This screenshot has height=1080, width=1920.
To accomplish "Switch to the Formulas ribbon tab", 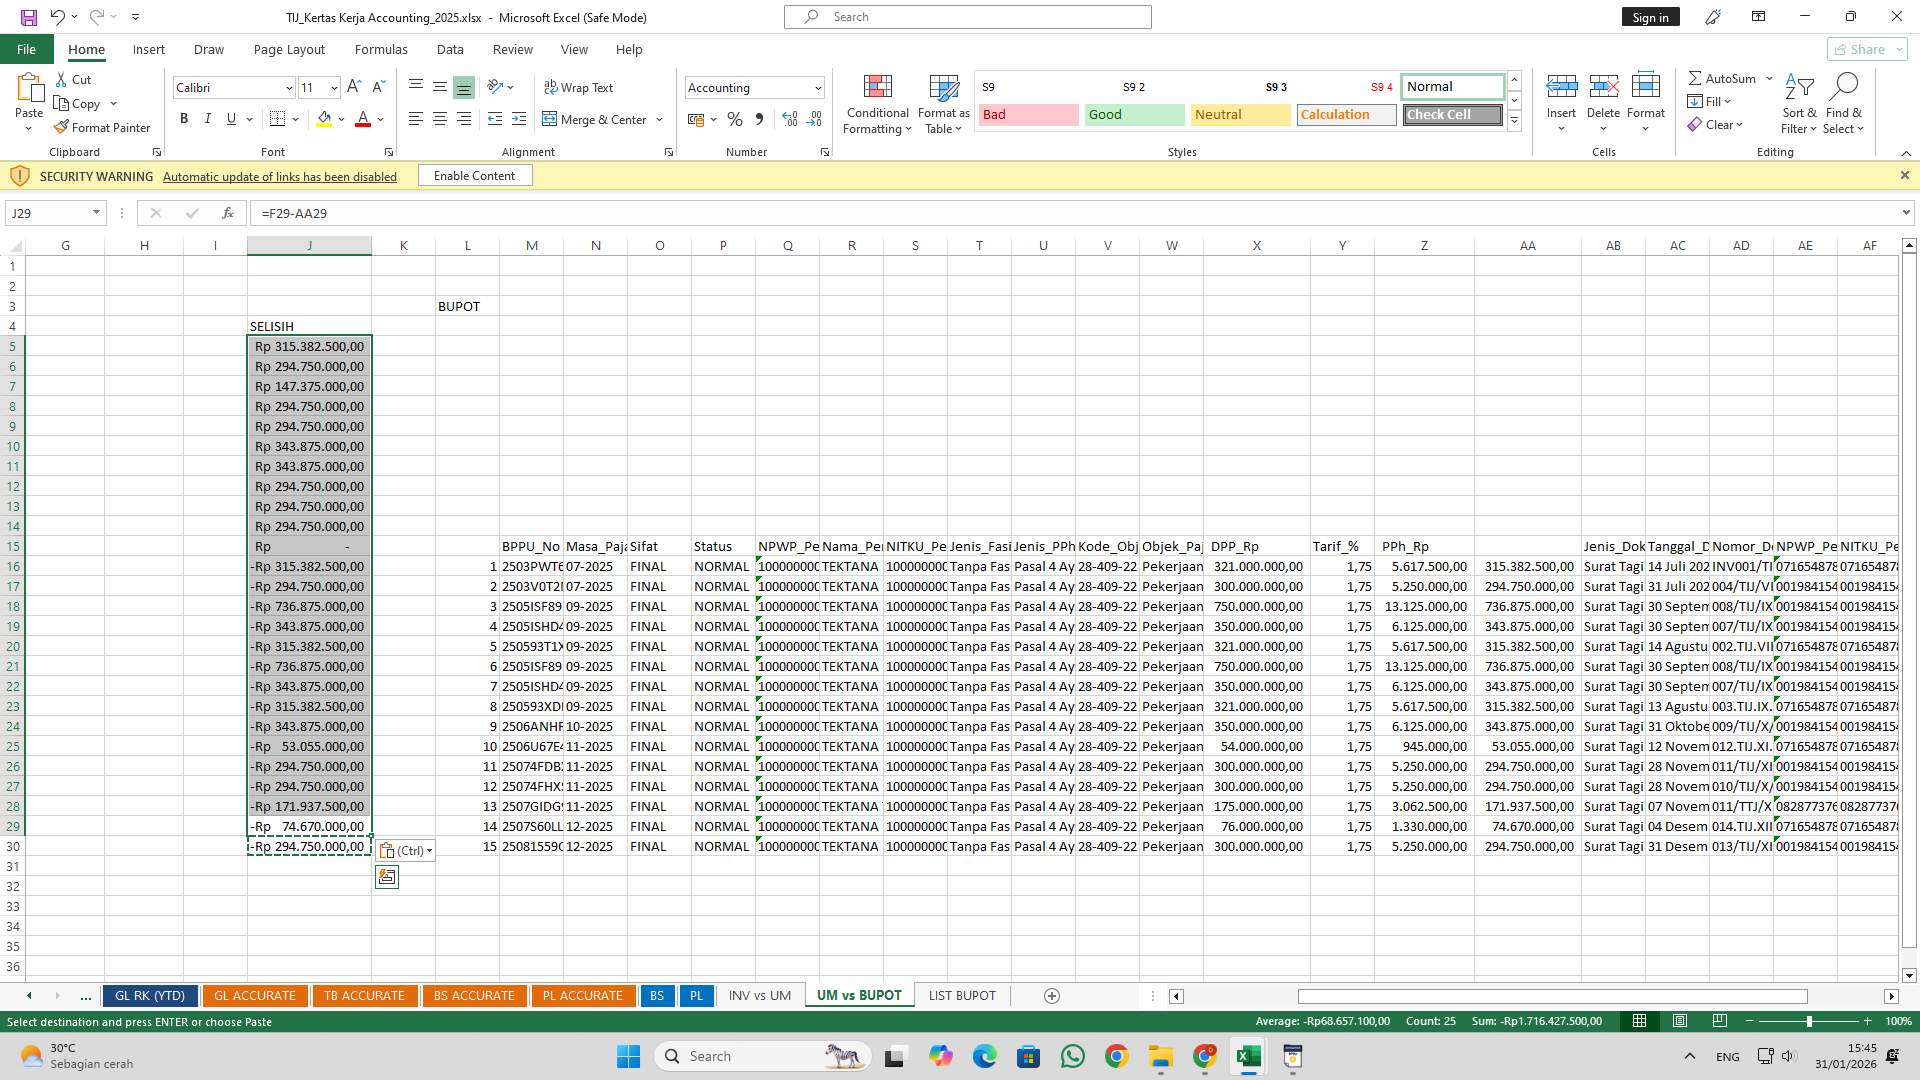I will pyautogui.click(x=381, y=49).
